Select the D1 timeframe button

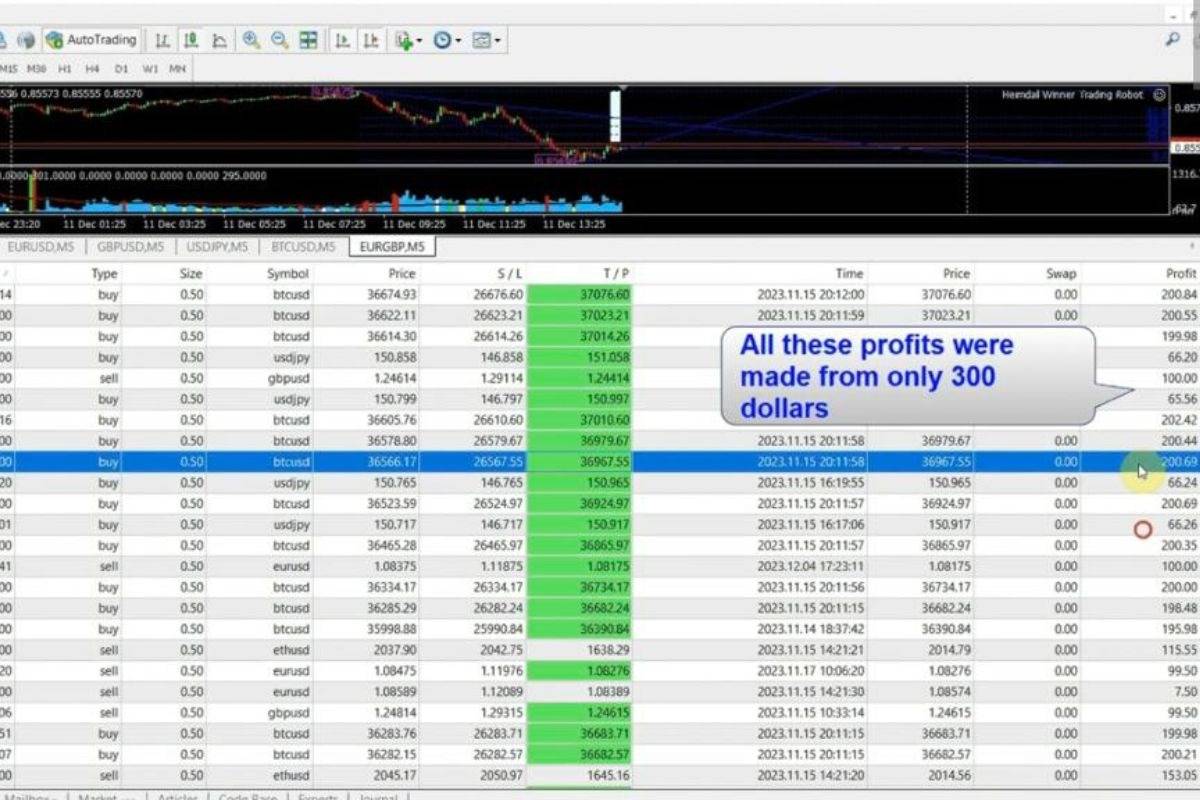(x=121, y=69)
